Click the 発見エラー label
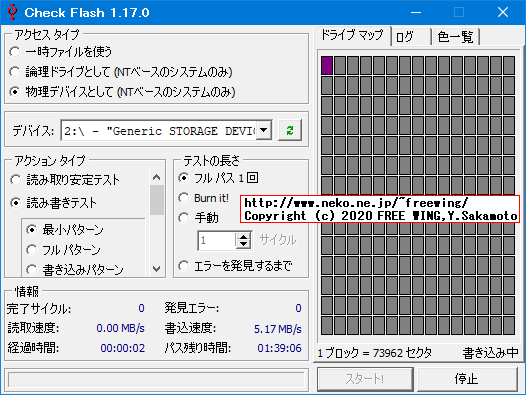 click(x=192, y=308)
